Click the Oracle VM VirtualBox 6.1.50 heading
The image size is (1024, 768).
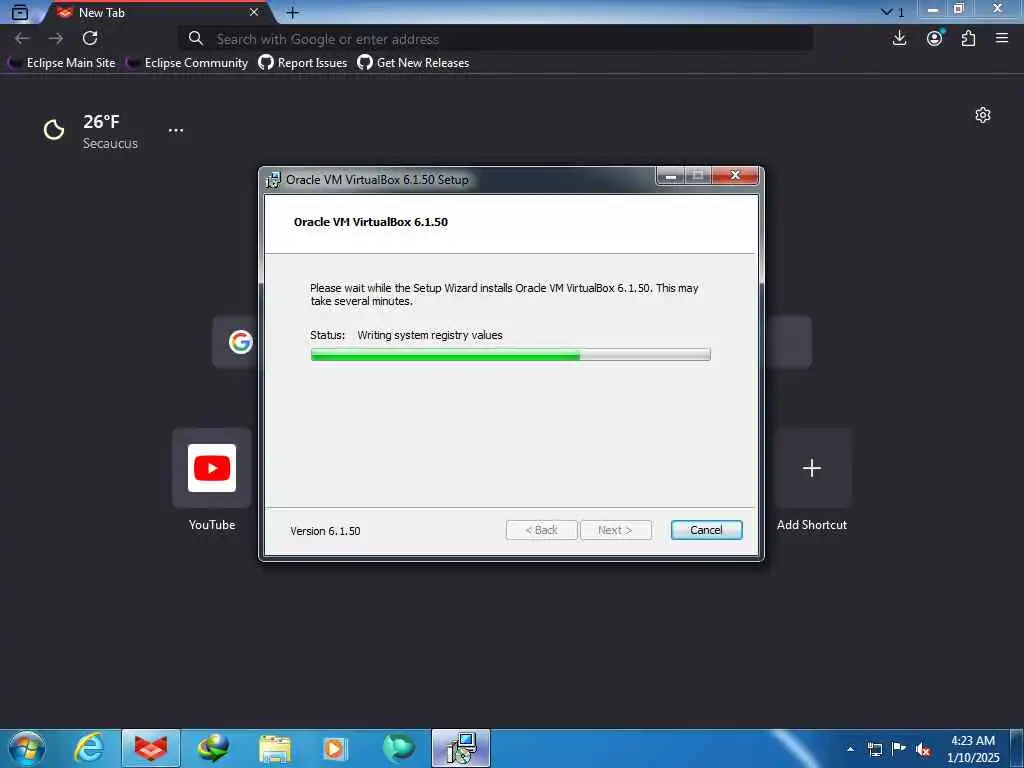tap(371, 222)
